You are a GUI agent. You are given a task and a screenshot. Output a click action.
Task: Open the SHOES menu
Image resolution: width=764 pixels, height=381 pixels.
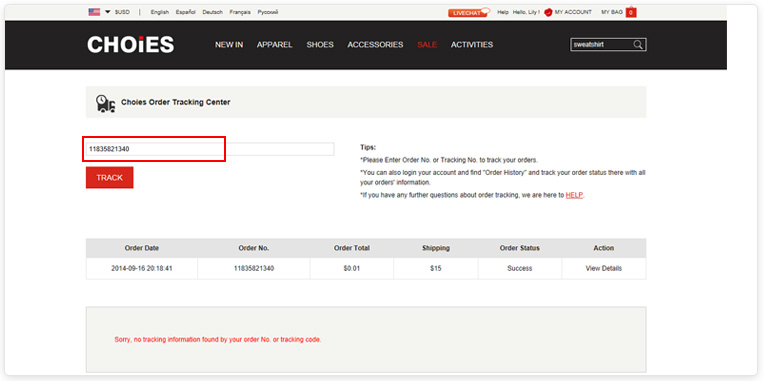[320, 44]
